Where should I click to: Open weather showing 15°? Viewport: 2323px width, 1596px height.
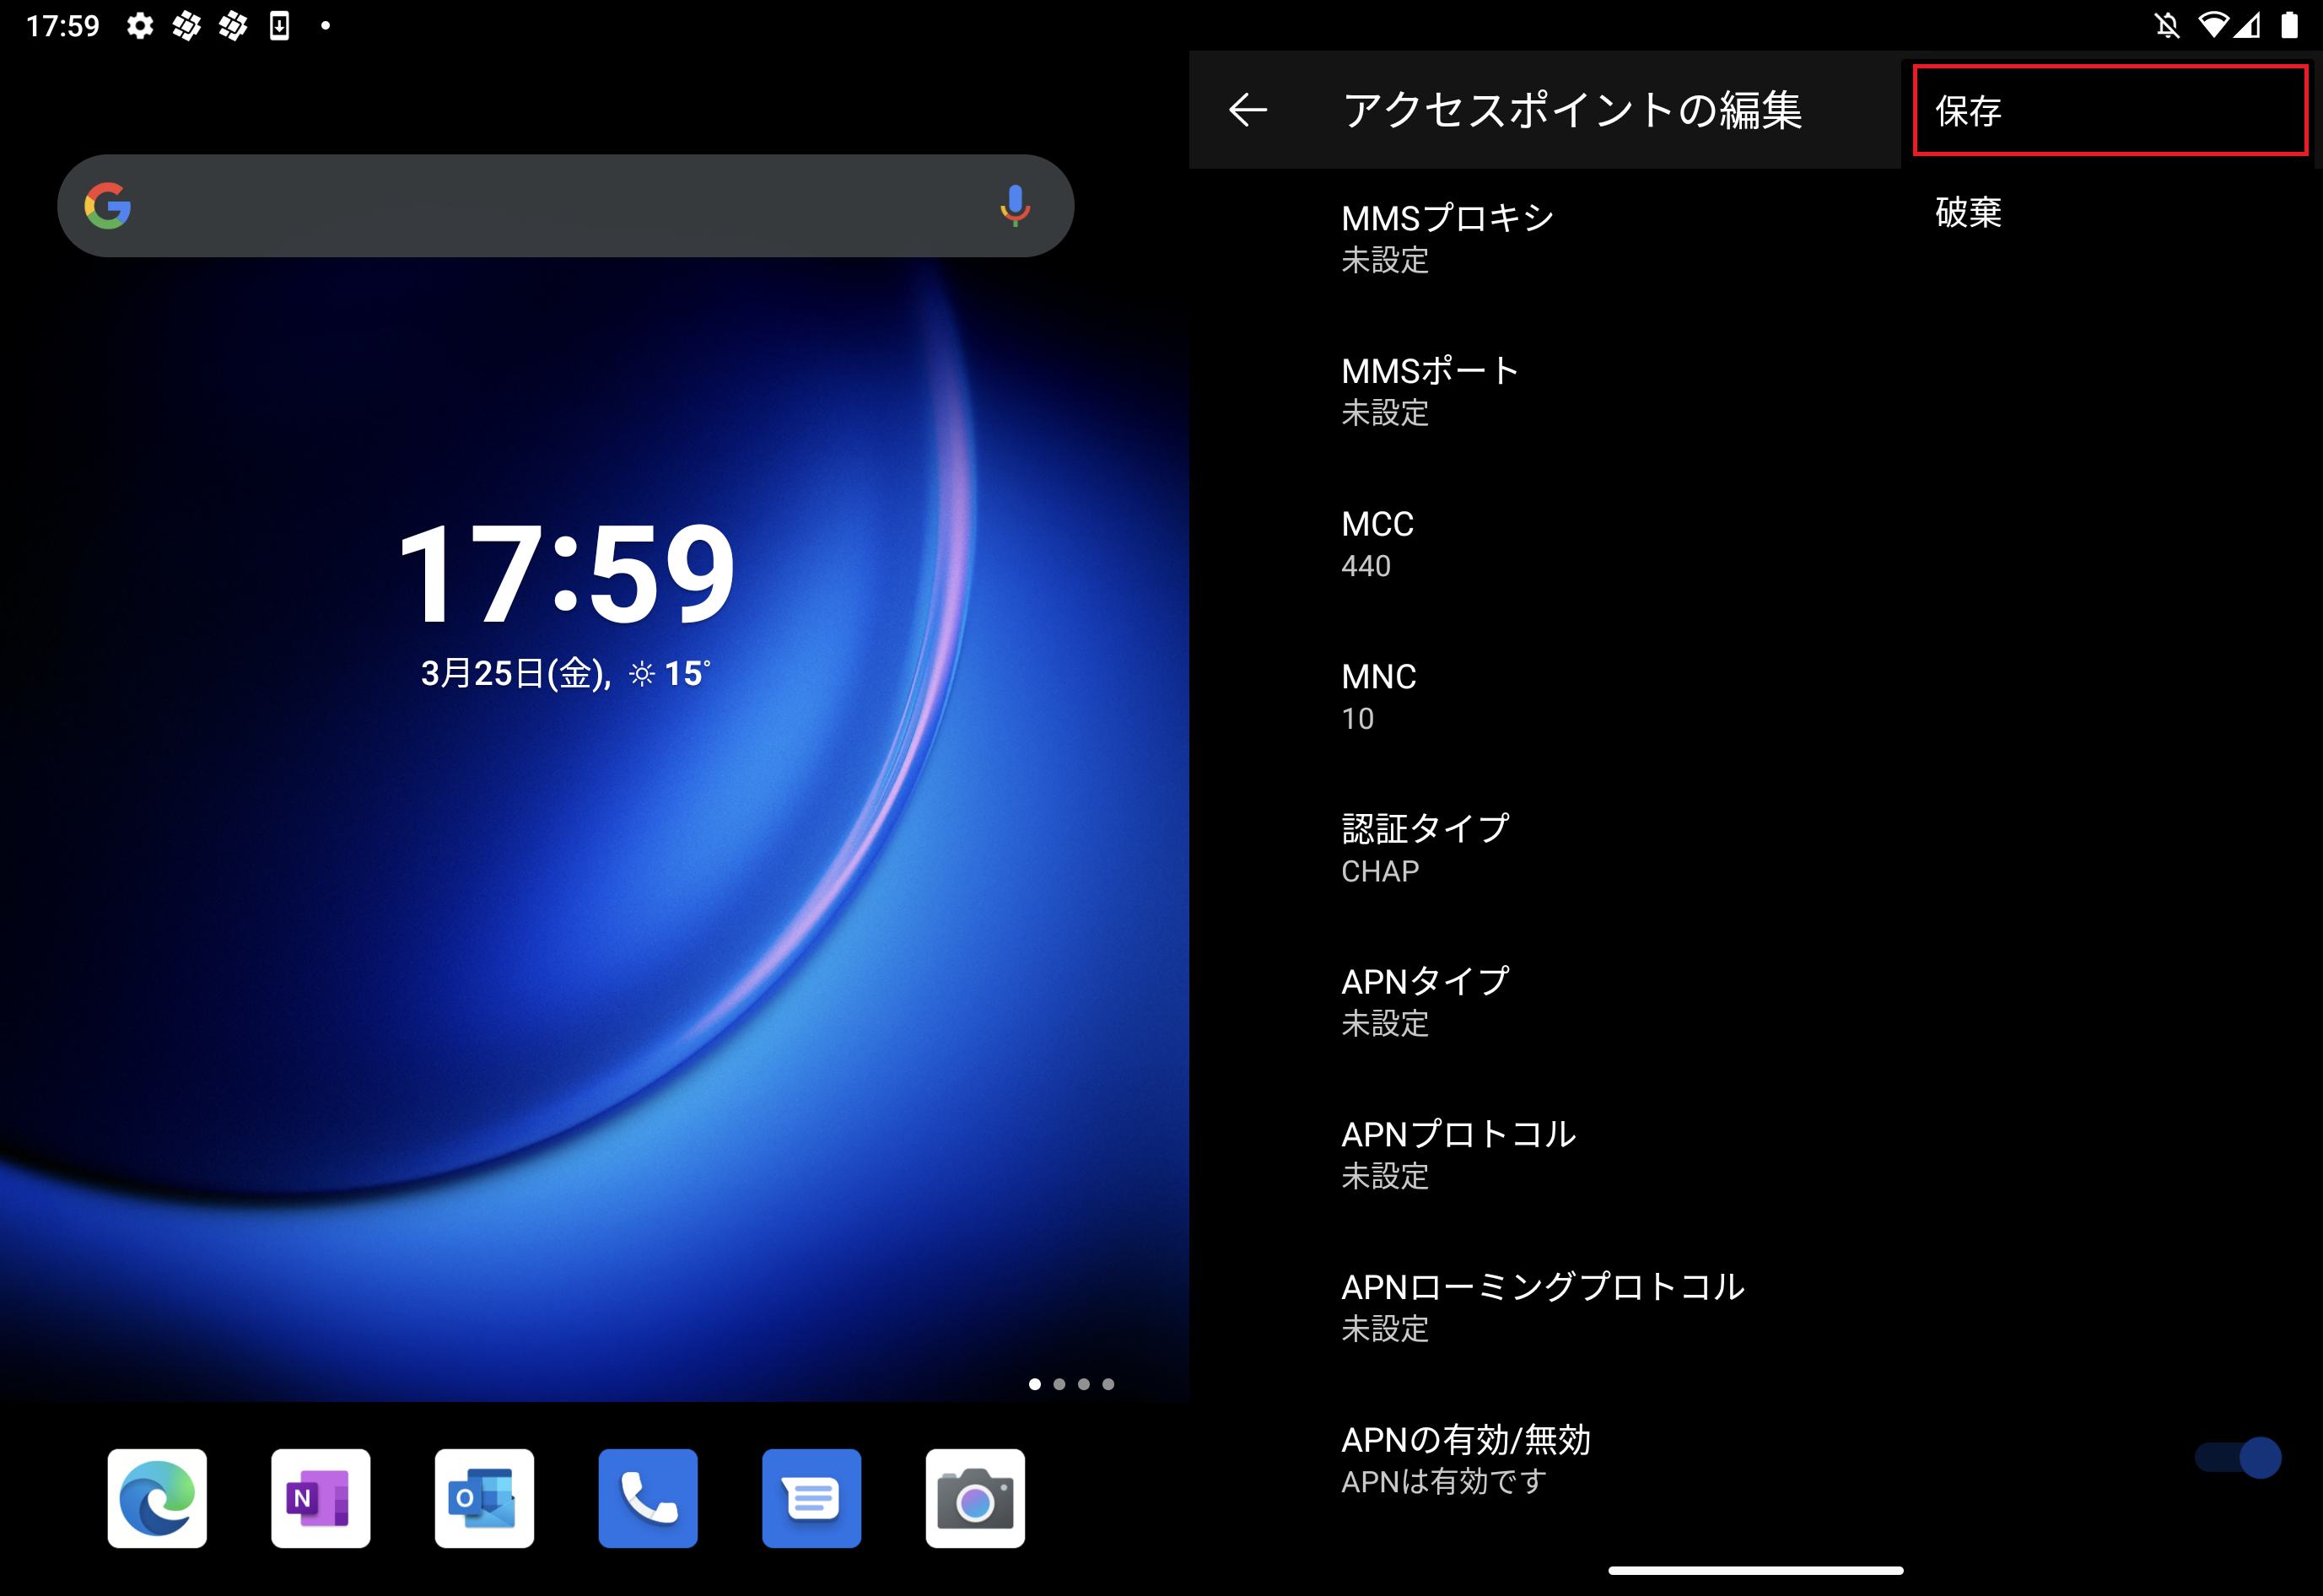point(670,674)
